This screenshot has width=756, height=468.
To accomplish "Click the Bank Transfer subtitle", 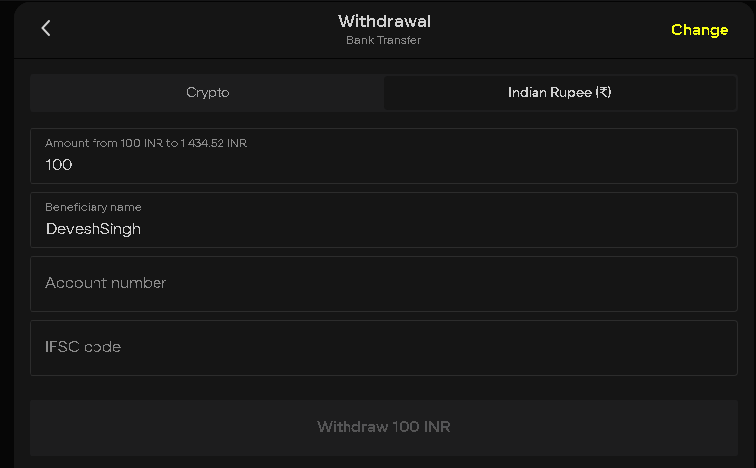I will [384, 41].
